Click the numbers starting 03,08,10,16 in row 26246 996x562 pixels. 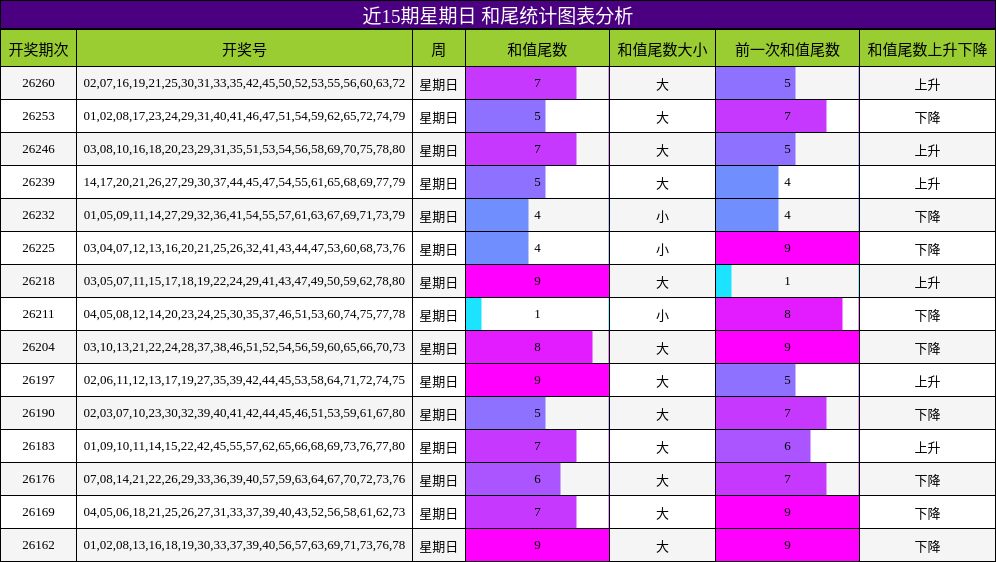coord(245,149)
